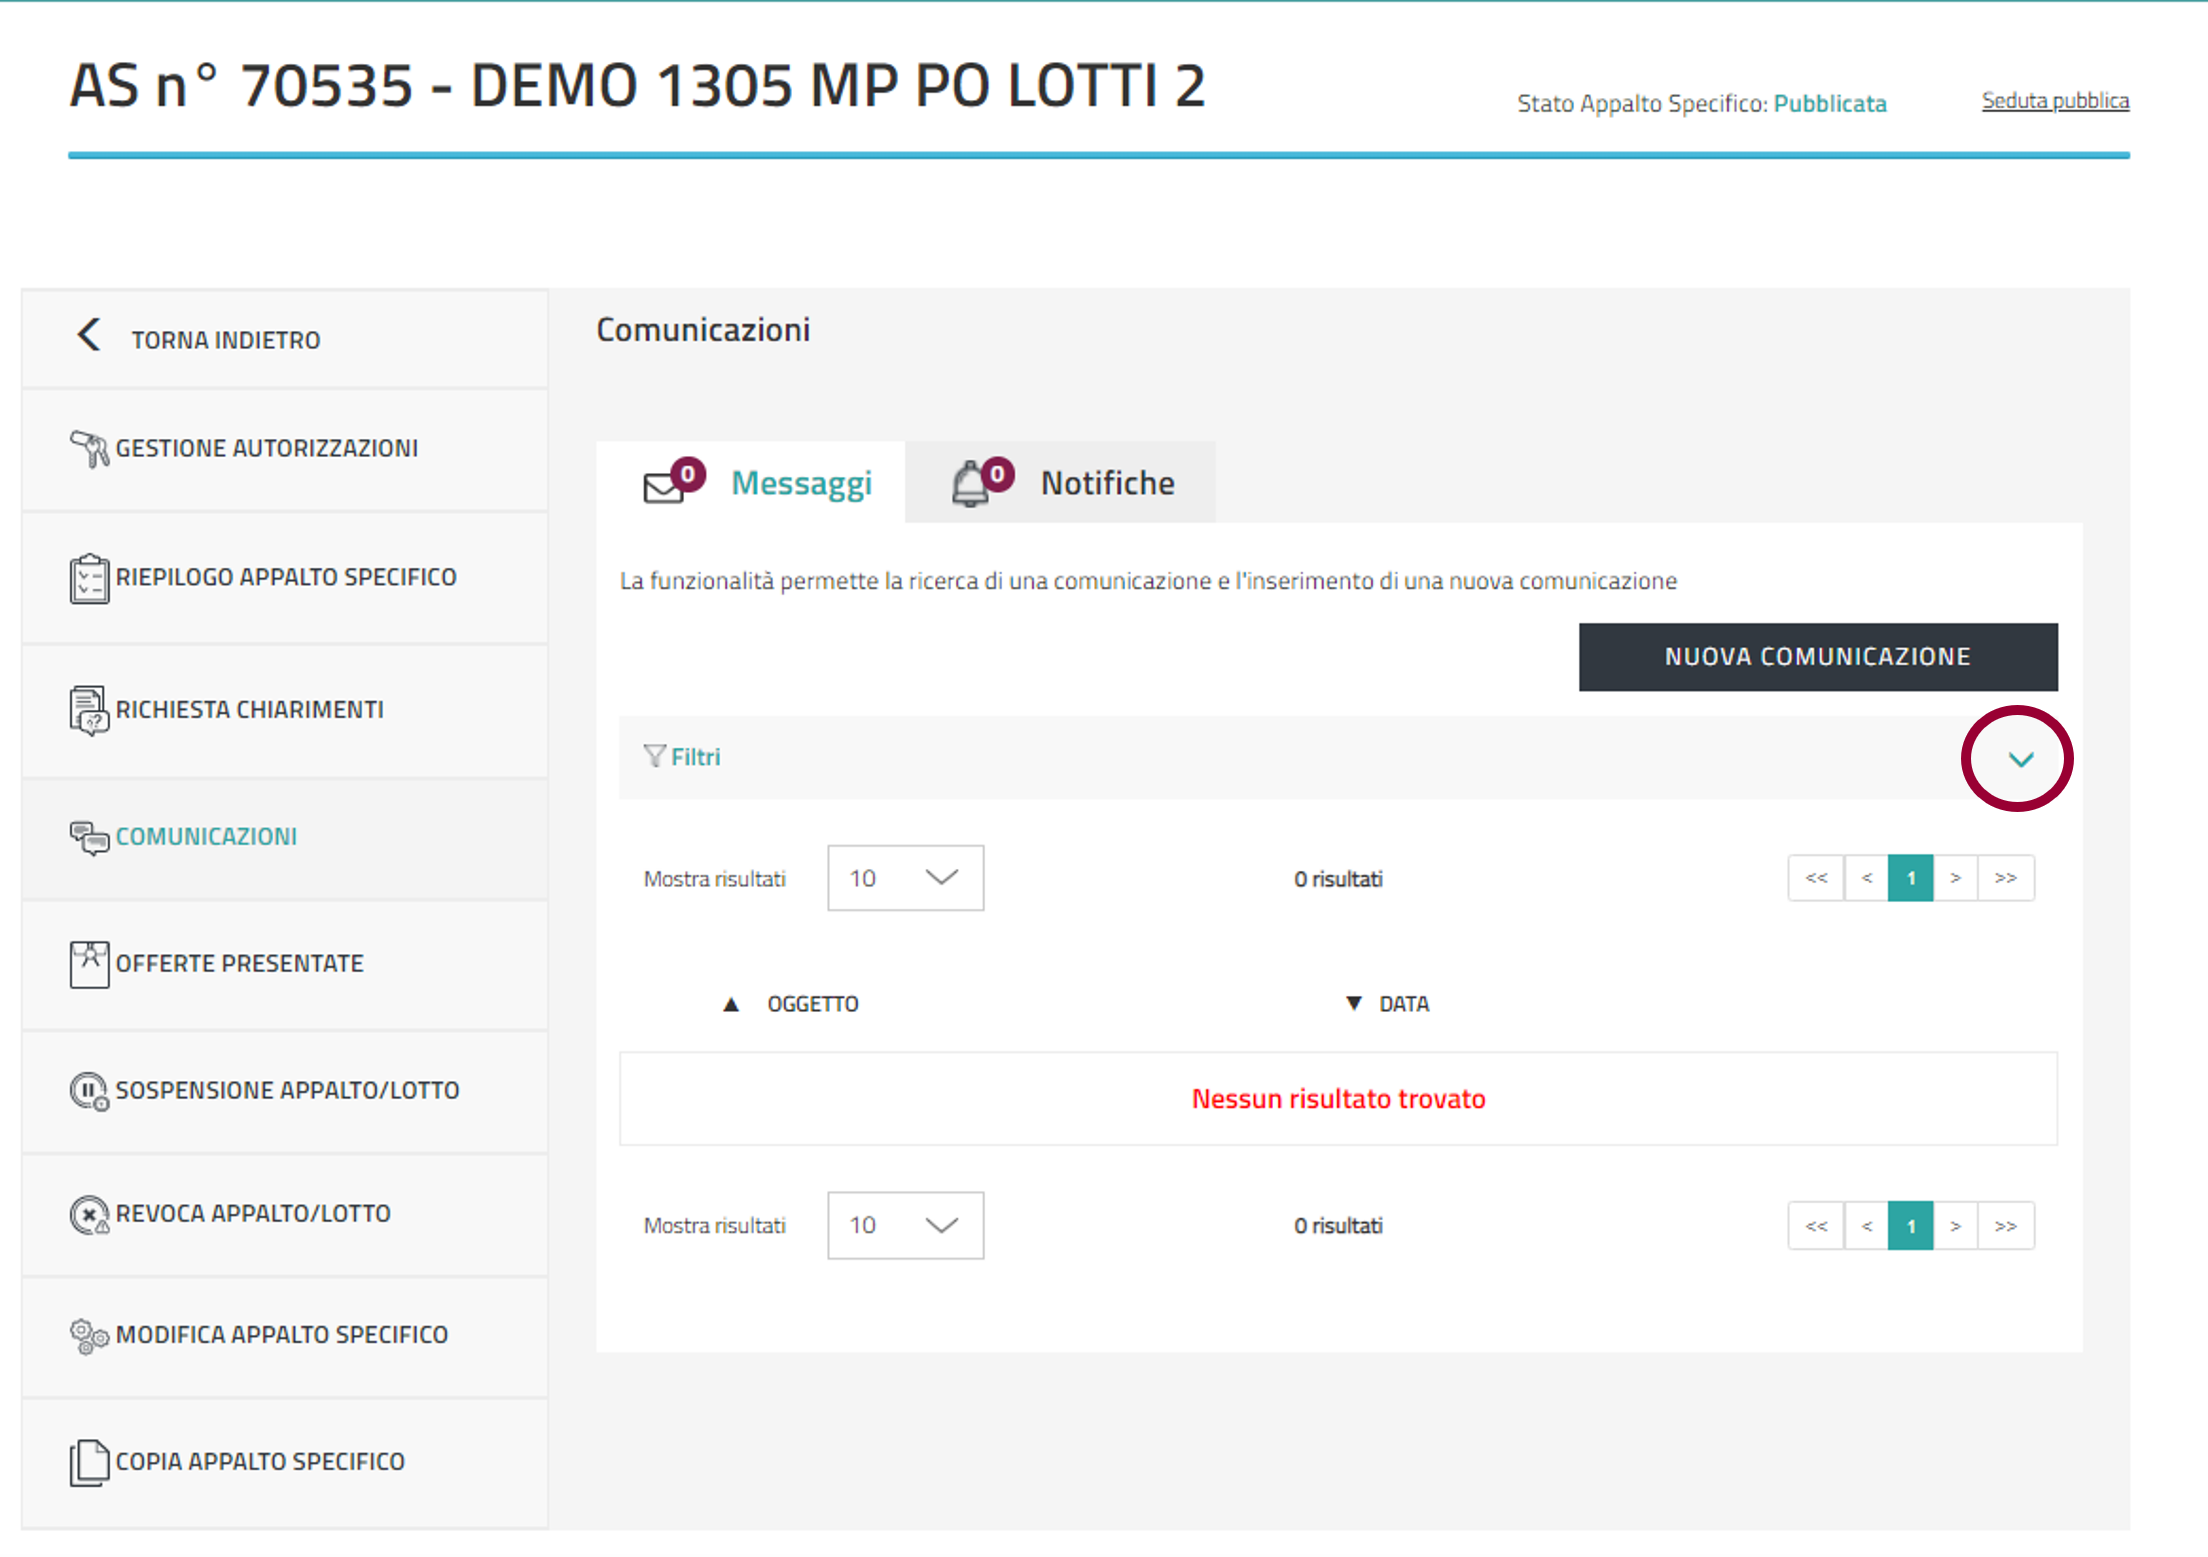Click the Comunicazioni chat bubbles icon
Screen dimensions: 2208x1557
pos(89,837)
